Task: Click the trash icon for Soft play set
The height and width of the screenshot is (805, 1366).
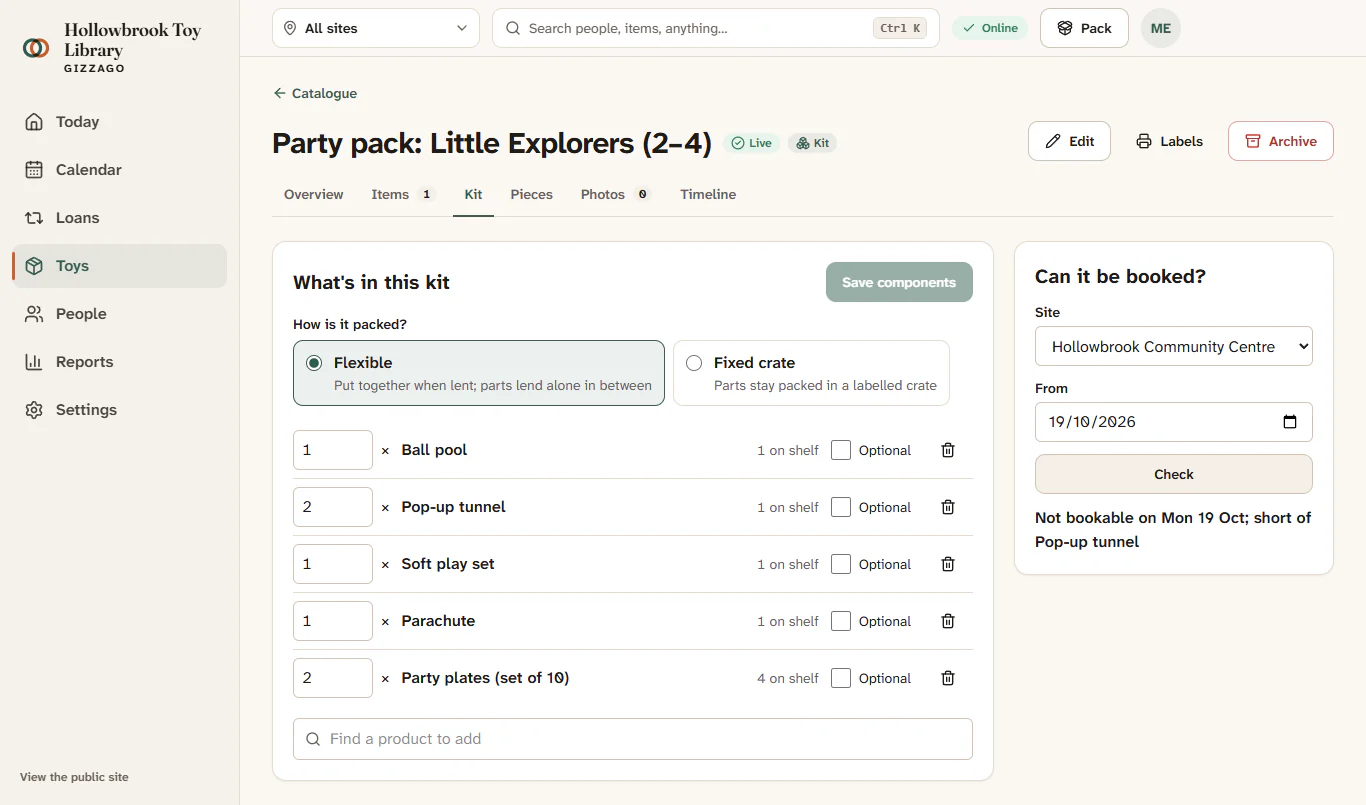Action: (x=948, y=564)
